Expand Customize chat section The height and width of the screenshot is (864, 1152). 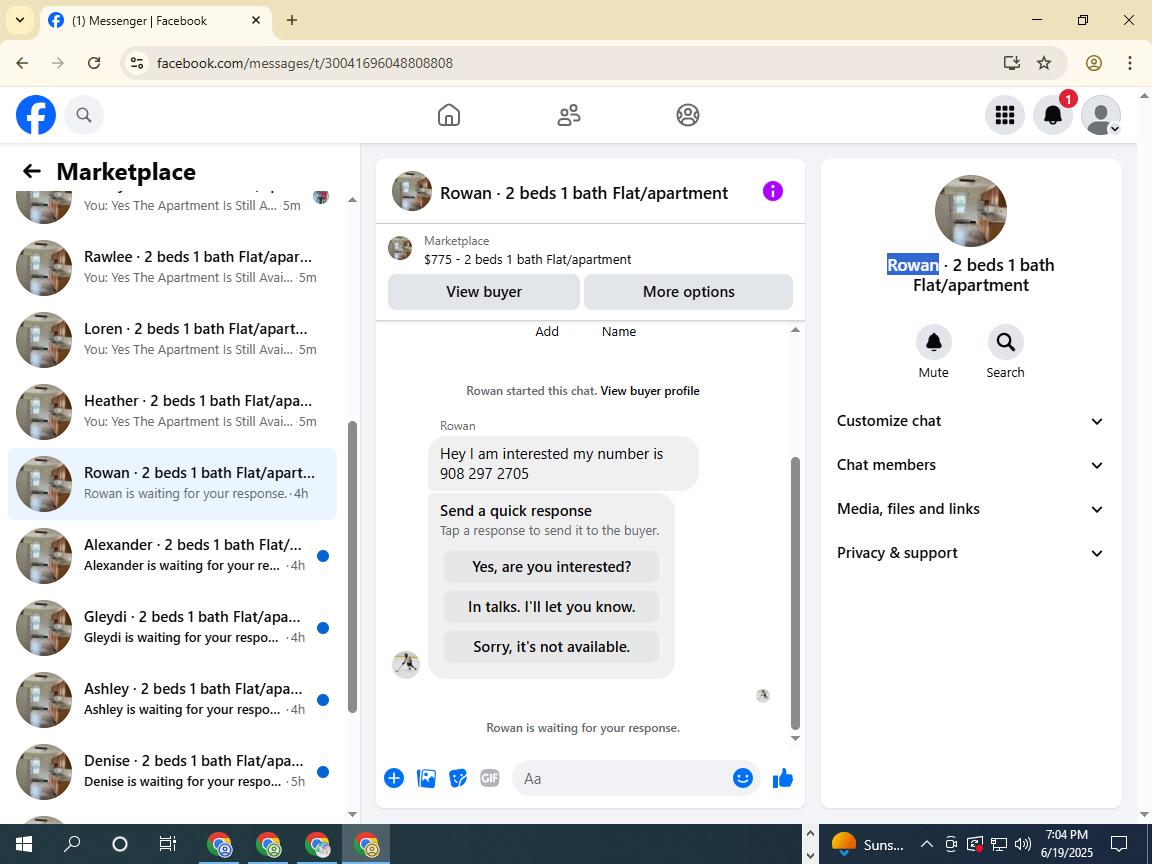[x=971, y=421]
